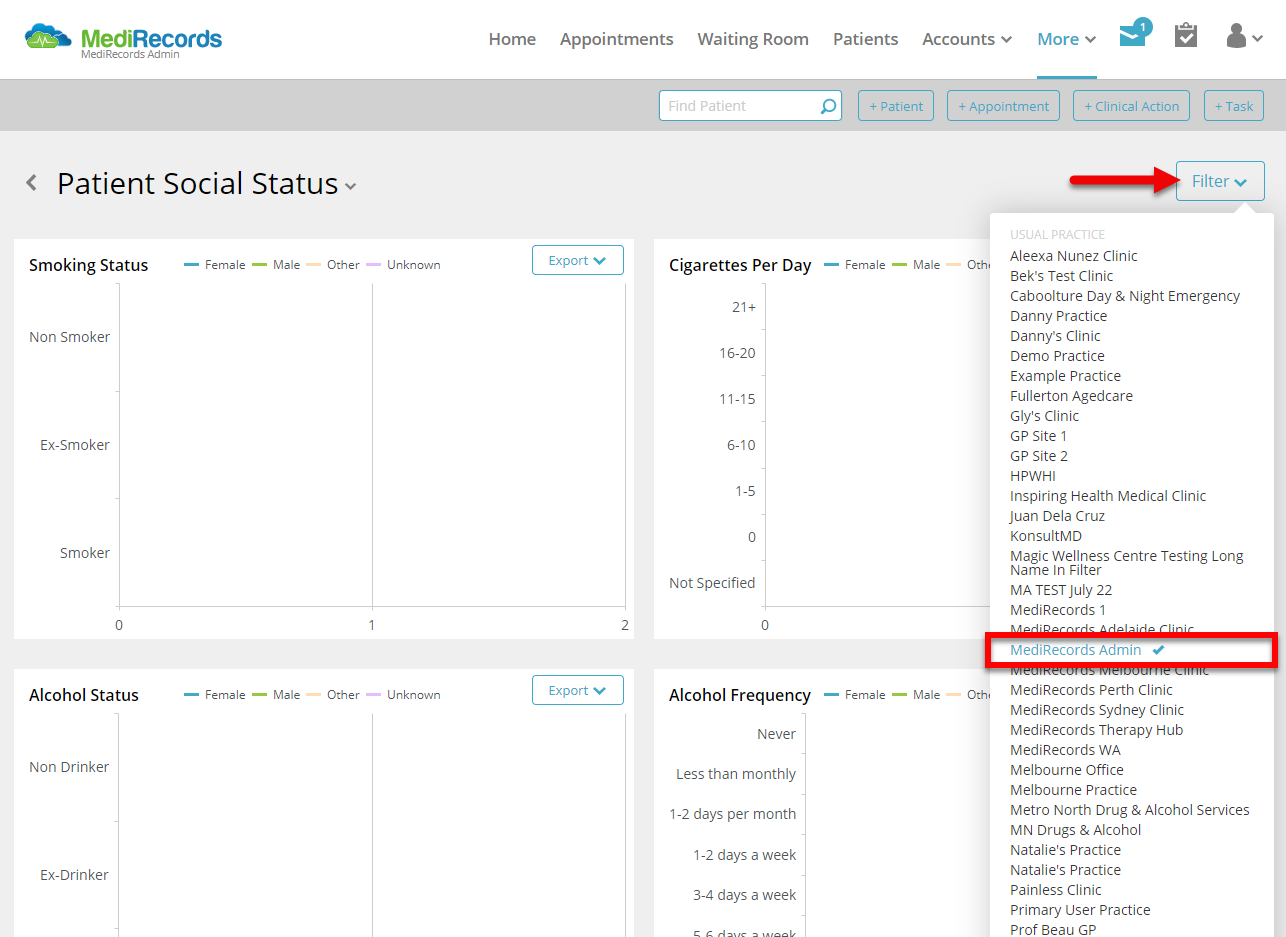Choose Melbourne Practice
Image resolution: width=1286 pixels, height=937 pixels.
click(1073, 790)
